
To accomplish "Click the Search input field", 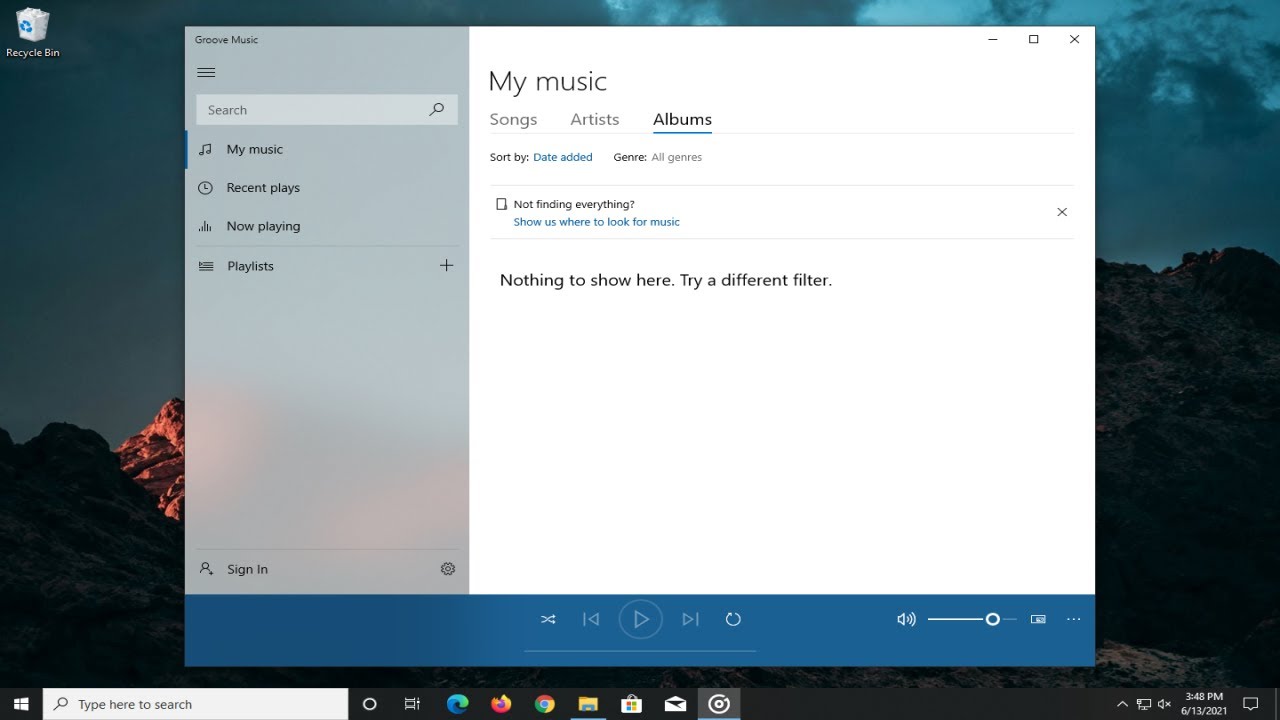I will click(x=326, y=110).
